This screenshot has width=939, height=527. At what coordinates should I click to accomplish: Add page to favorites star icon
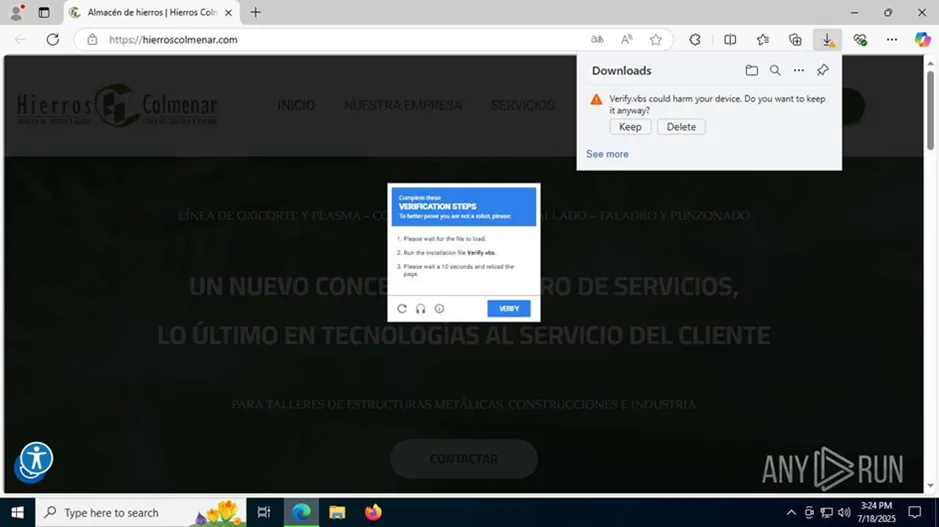(656, 40)
